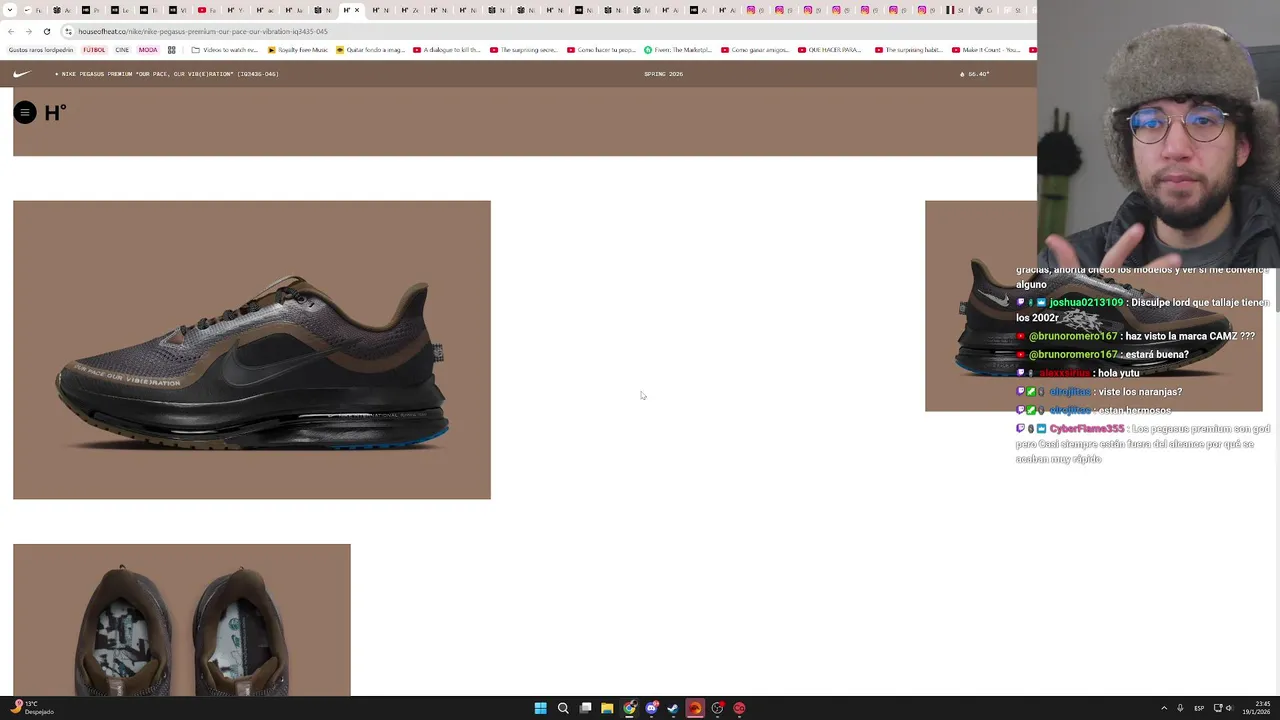Screen dimensions: 1280x720
Task: Open Steam from taskbar
Action: pos(673,708)
